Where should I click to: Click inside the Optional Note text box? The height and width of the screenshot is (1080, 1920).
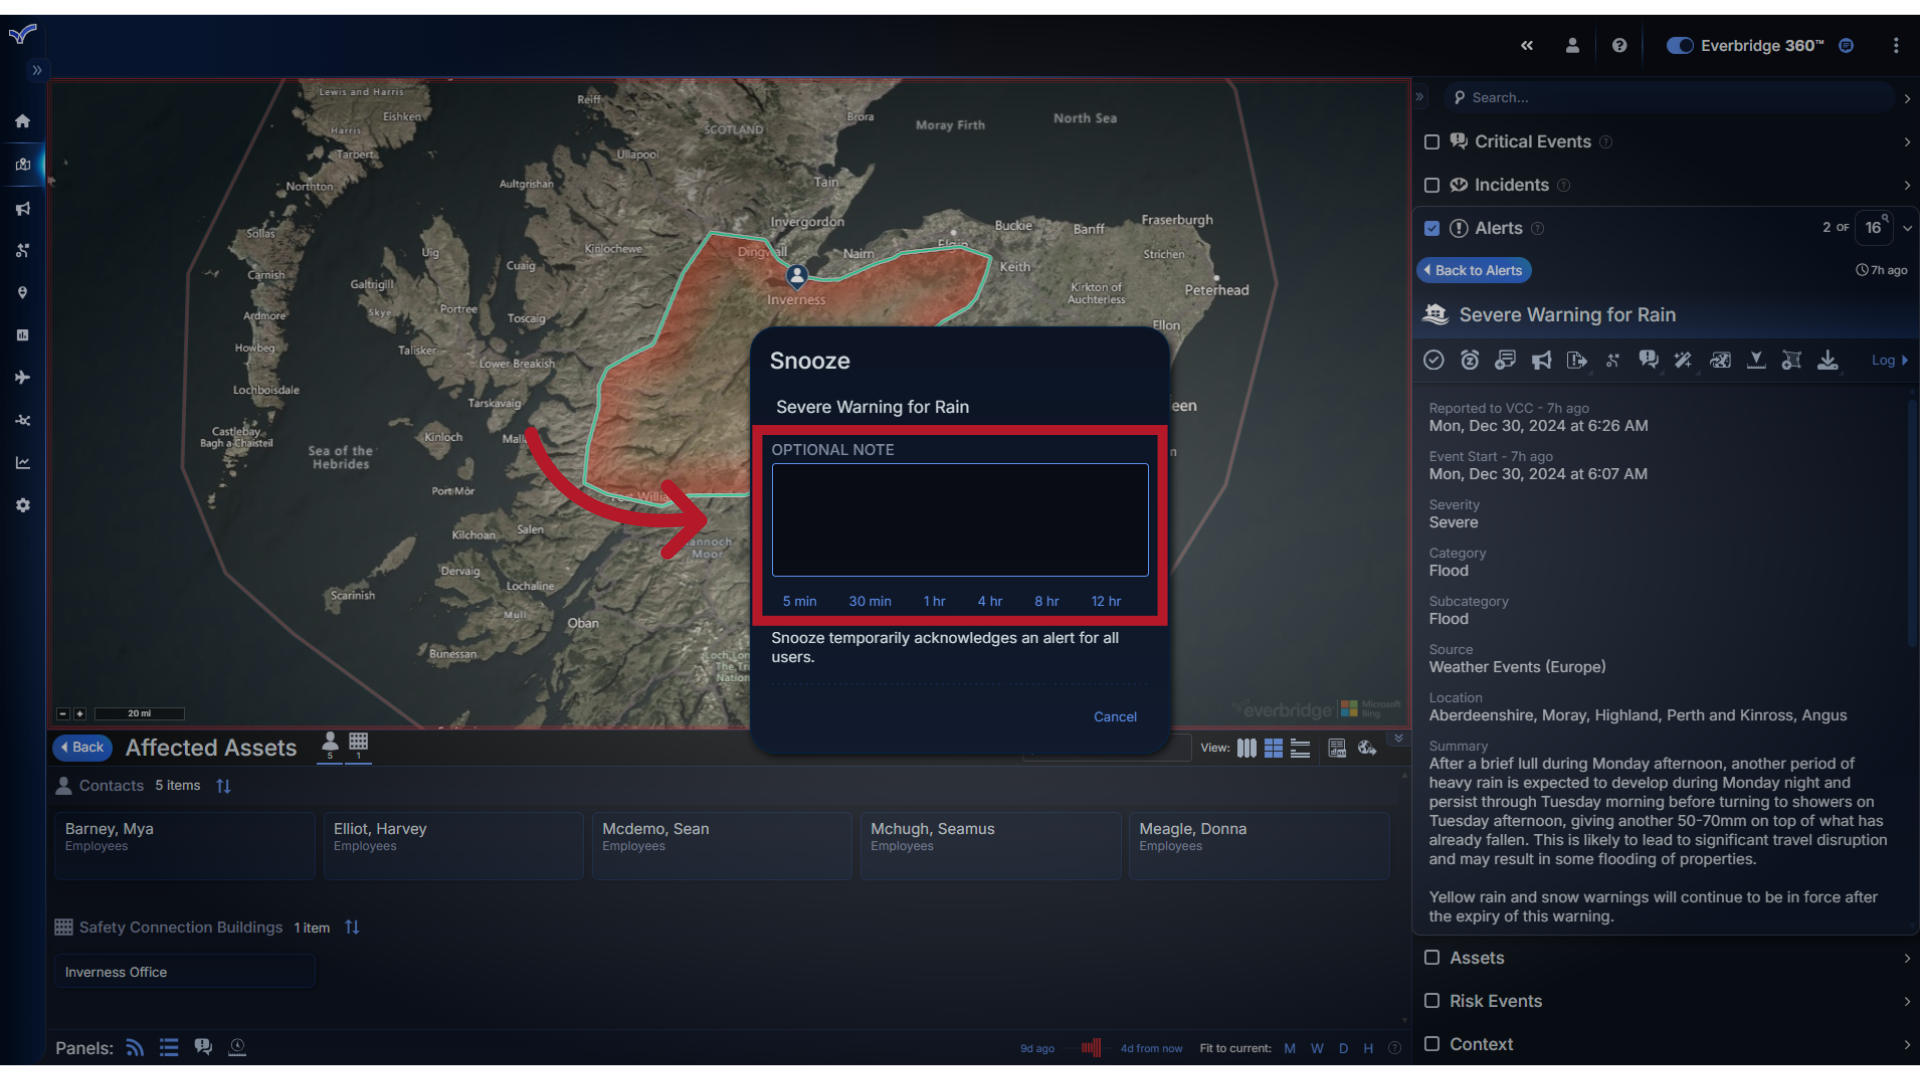tap(960, 519)
